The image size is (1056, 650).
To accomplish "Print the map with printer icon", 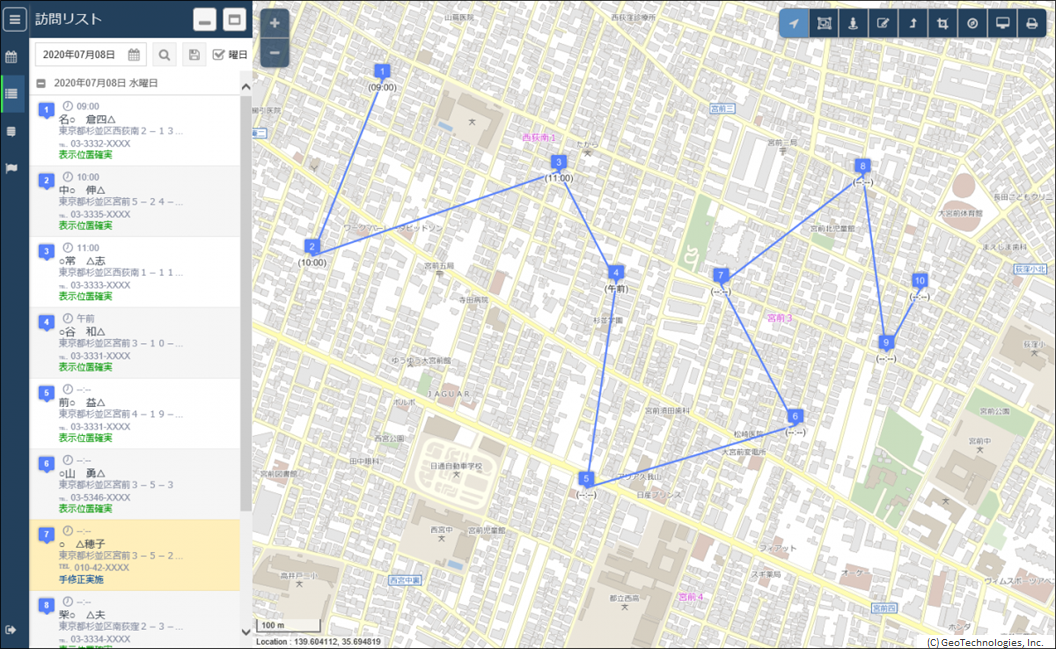I will click(x=1032, y=23).
